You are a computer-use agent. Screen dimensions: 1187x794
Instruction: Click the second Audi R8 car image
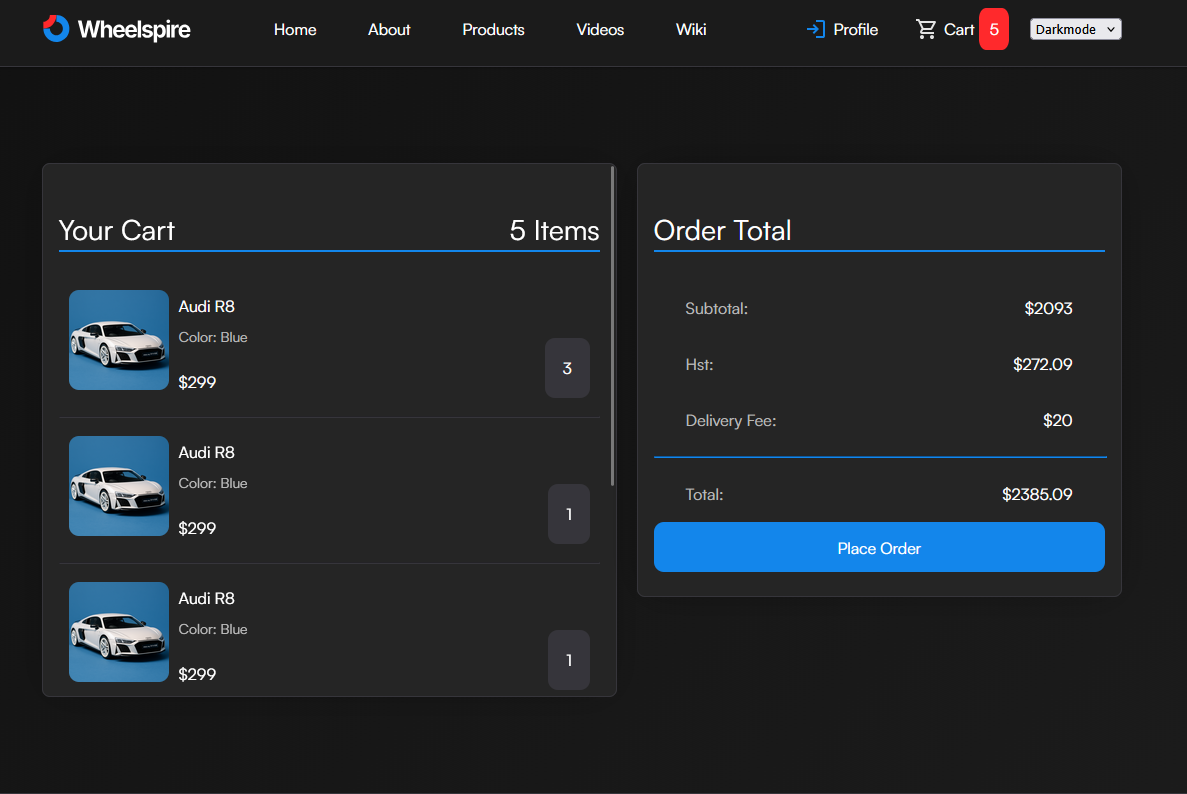[118, 486]
